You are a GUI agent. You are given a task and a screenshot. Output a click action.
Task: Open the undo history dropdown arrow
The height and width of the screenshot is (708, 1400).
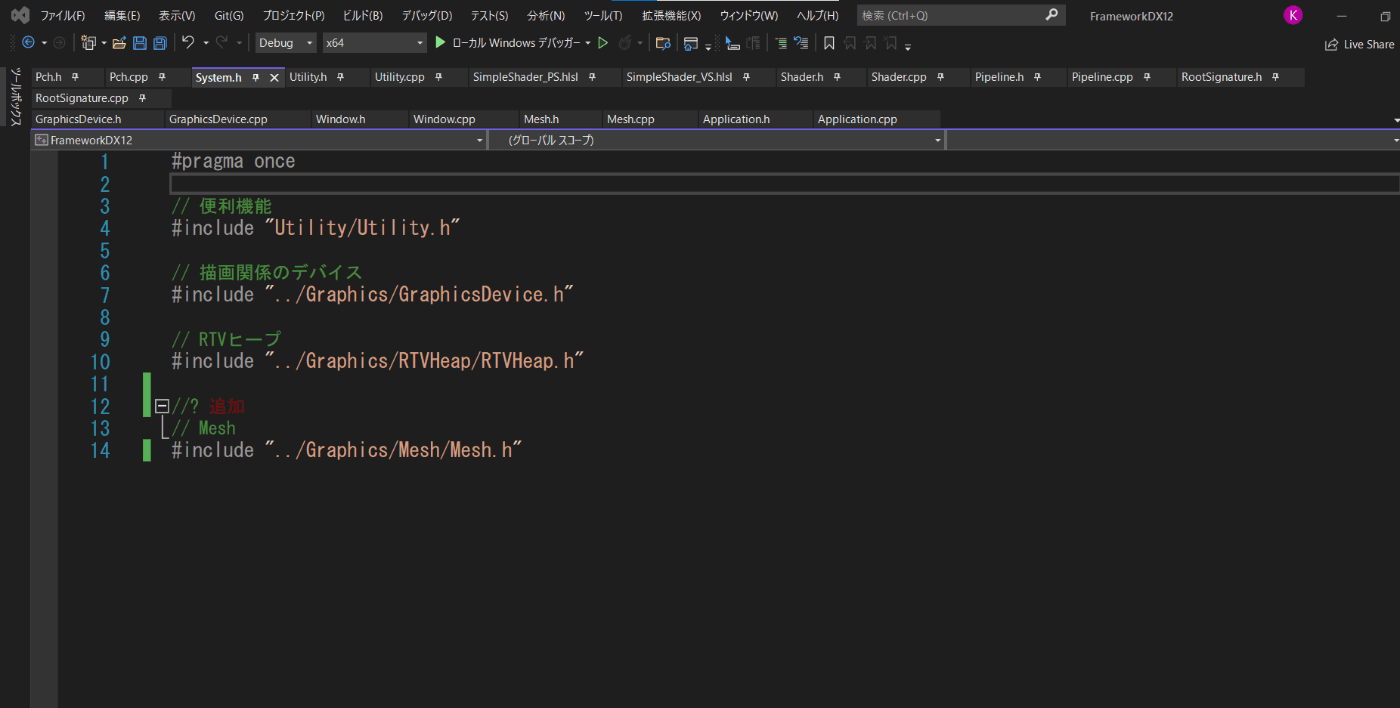click(x=205, y=43)
